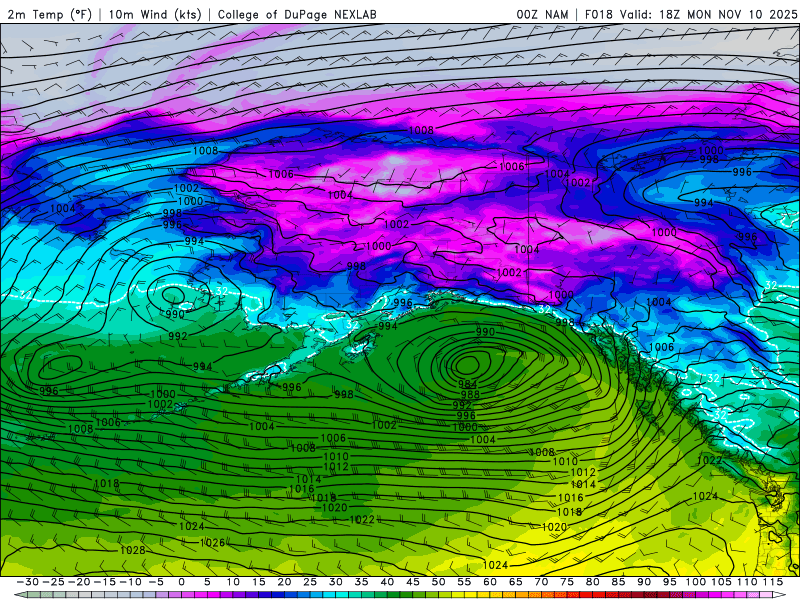
Task: Click the 984 pressure contour label
Action: (x=468, y=384)
